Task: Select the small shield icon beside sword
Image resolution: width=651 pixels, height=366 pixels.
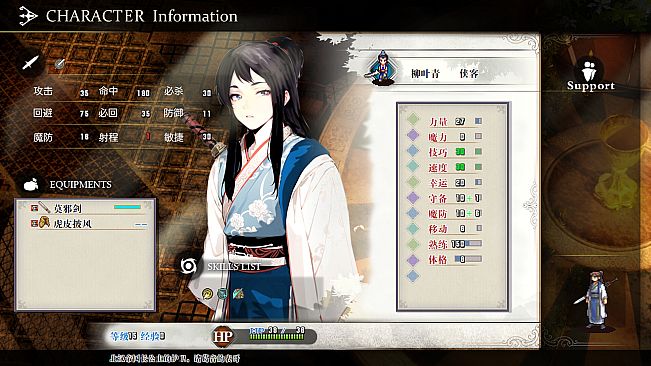Action: tap(60, 63)
